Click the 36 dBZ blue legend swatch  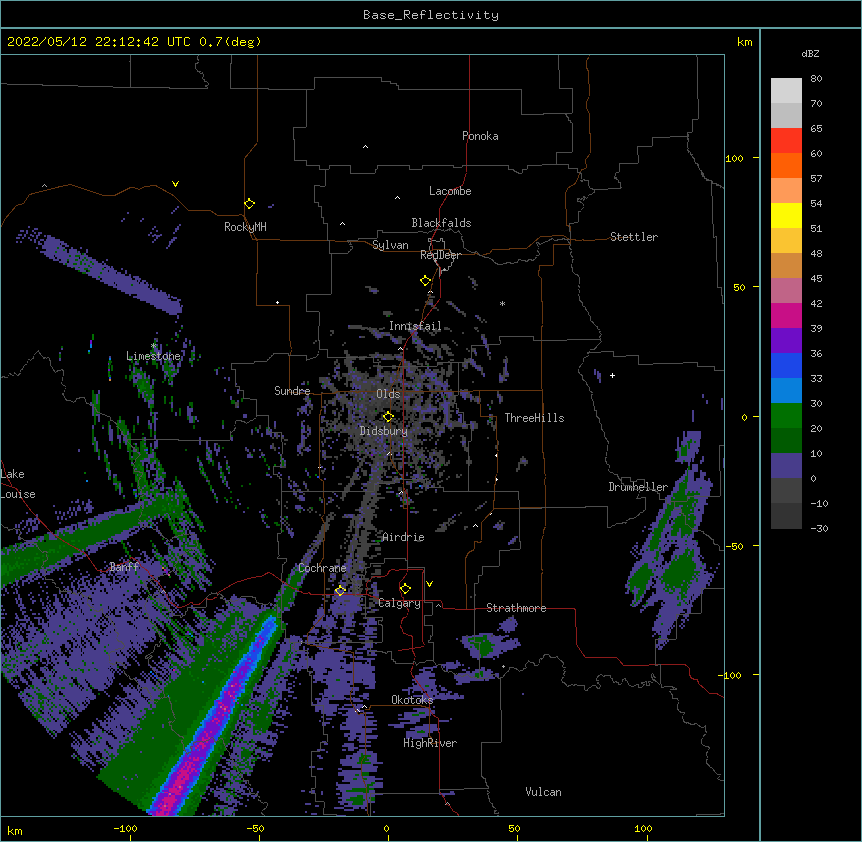click(786, 365)
